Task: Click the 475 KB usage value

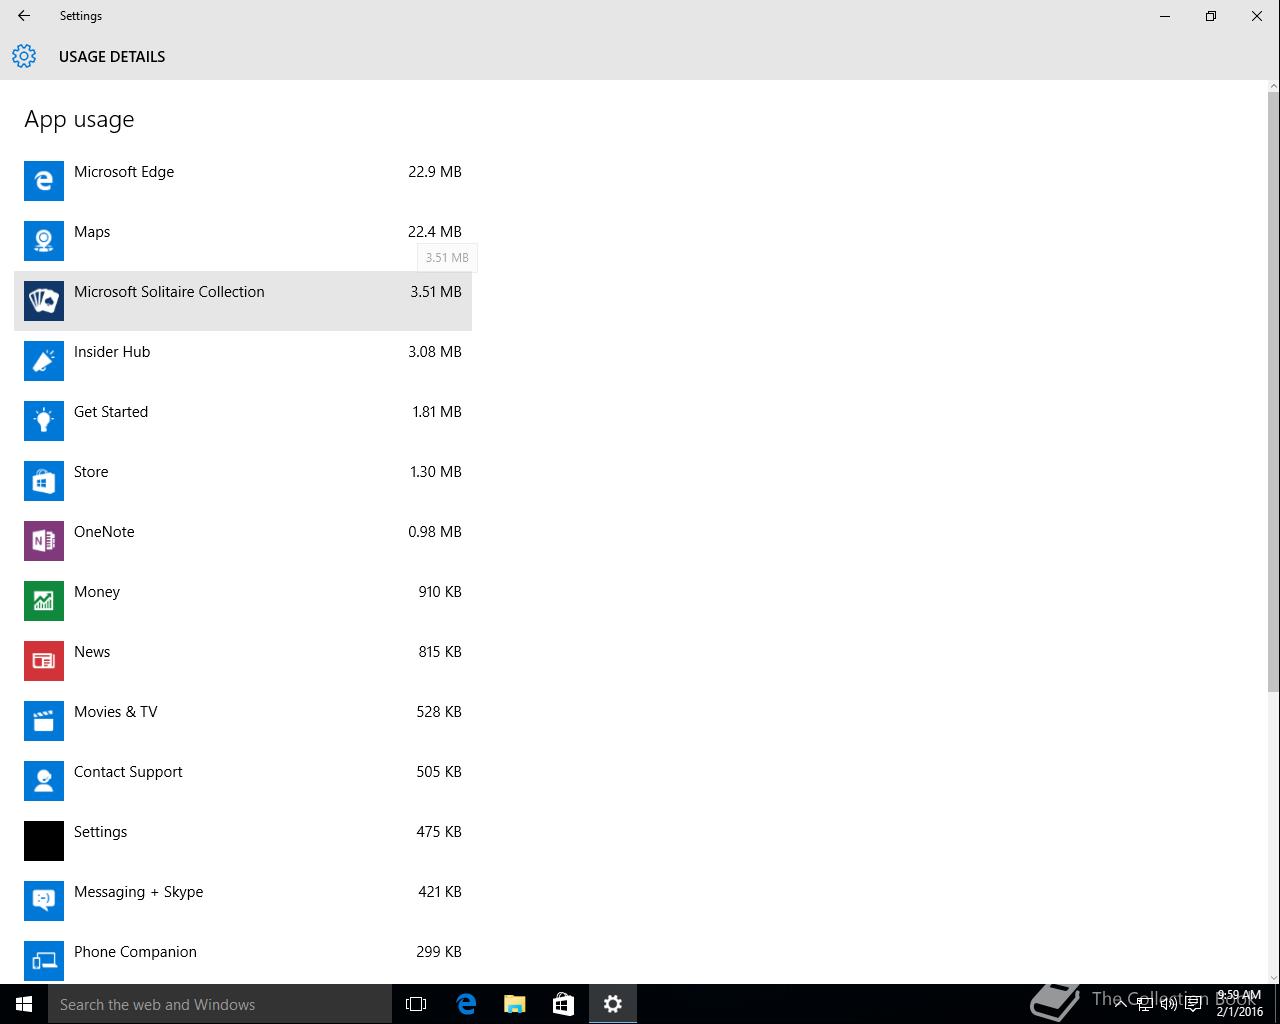Action: pyautogui.click(x=439, y=832)
